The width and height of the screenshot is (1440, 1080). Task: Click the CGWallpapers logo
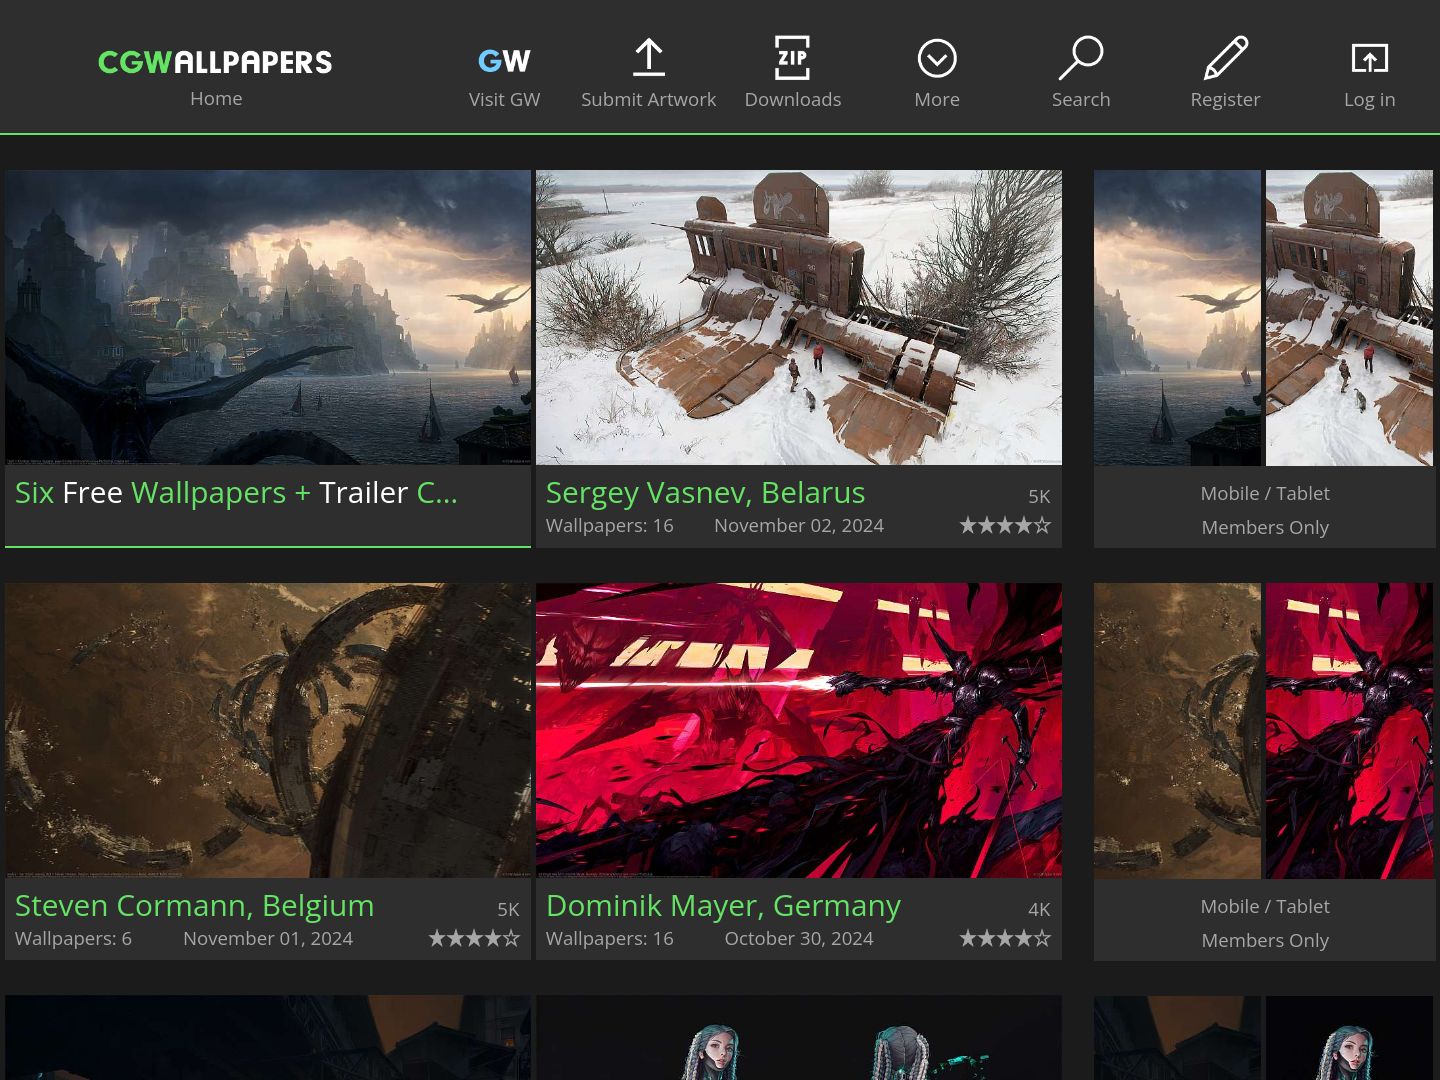pos(215,62)
